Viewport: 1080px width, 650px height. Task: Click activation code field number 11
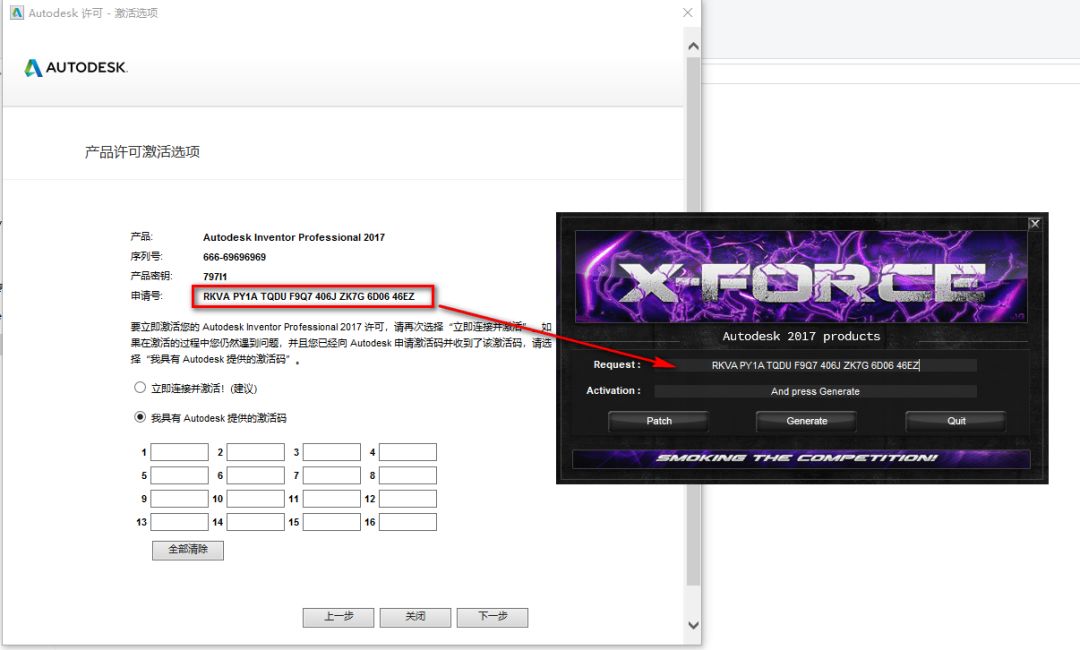pyautogui.click(x=331, y=499)
